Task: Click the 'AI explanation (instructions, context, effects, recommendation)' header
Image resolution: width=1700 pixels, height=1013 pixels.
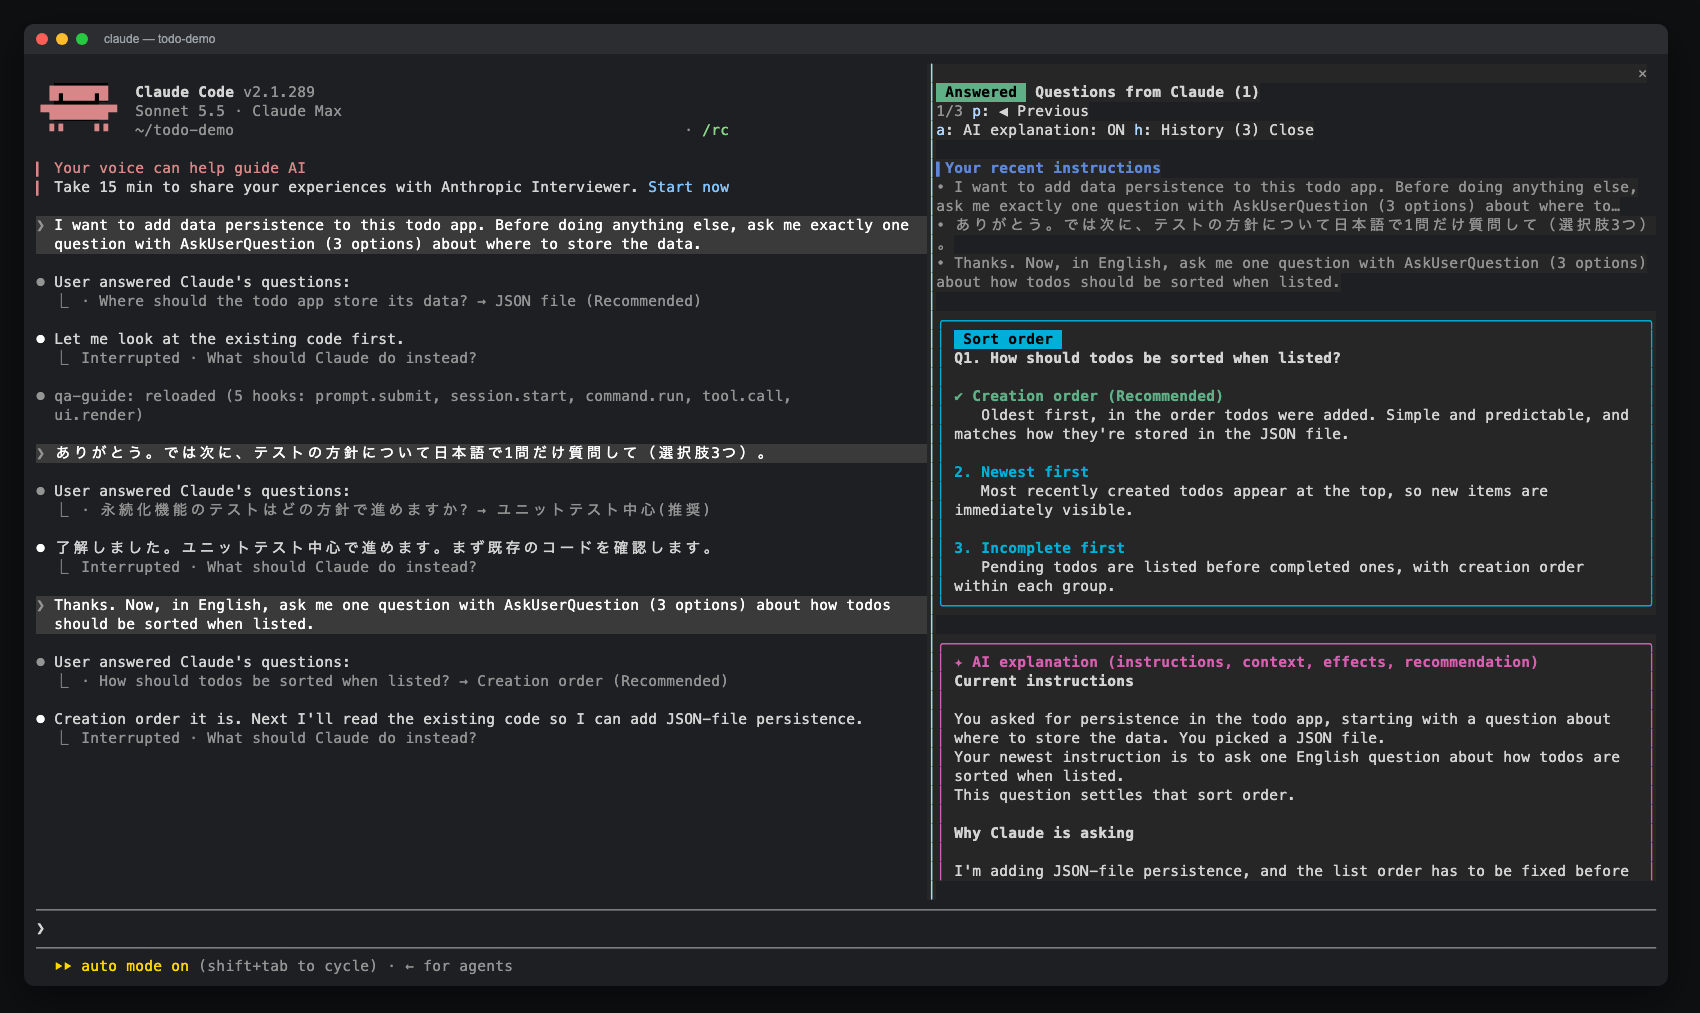Action: point(1245,662)
